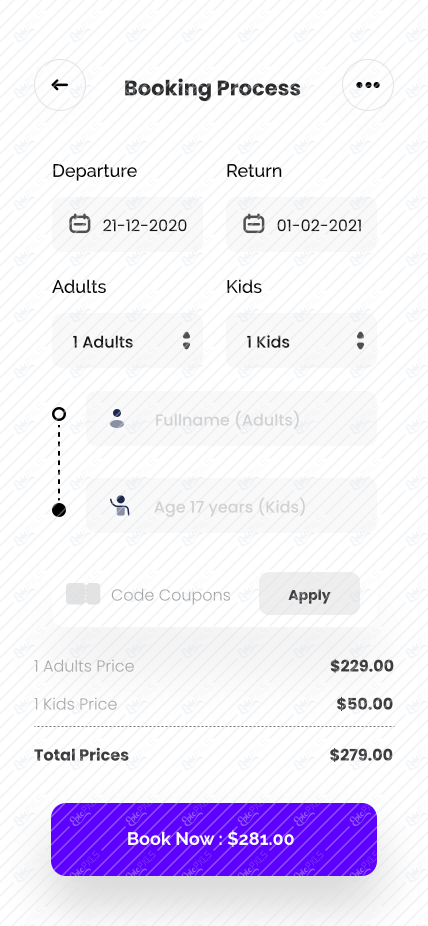Image resolution: width=428 pixels, height=926 pixels.
Task: Open the three-dots more options menu
Action: click(x=368, y=85)
